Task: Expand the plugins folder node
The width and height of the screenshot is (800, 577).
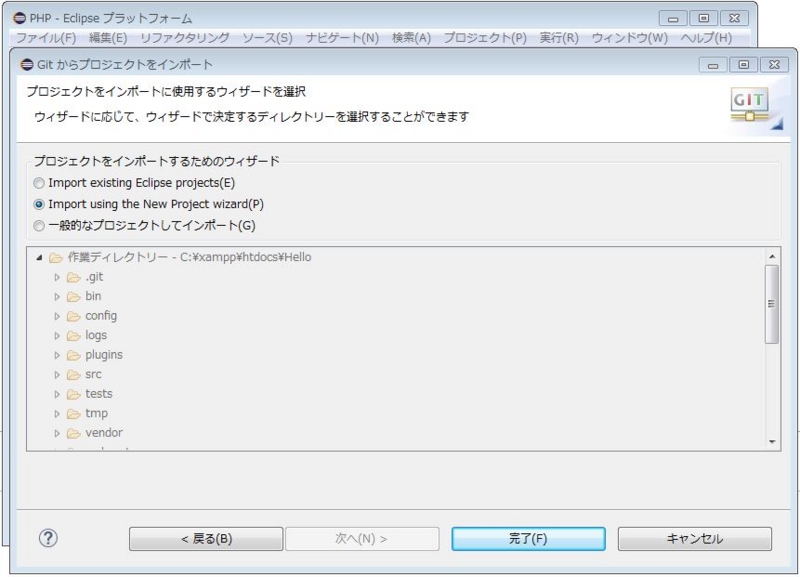Action: (57, 355)
